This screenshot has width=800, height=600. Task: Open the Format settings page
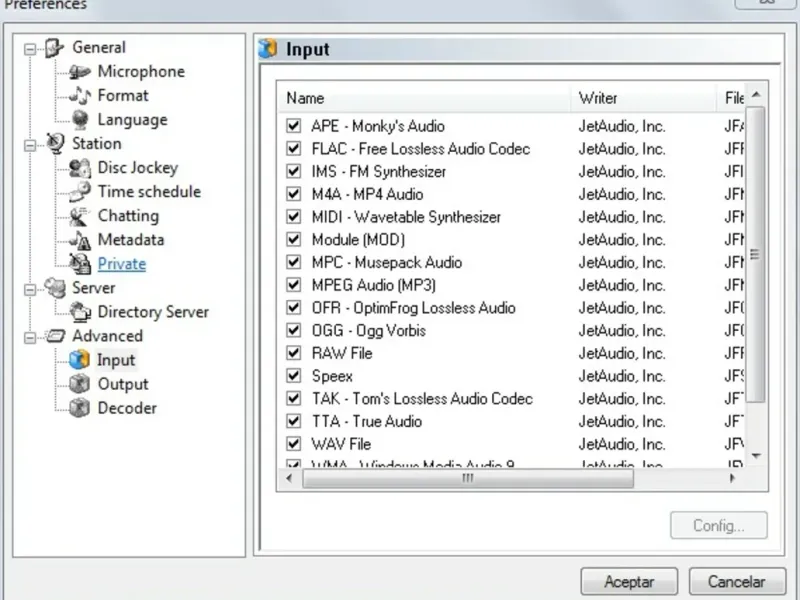coord(123,95)
